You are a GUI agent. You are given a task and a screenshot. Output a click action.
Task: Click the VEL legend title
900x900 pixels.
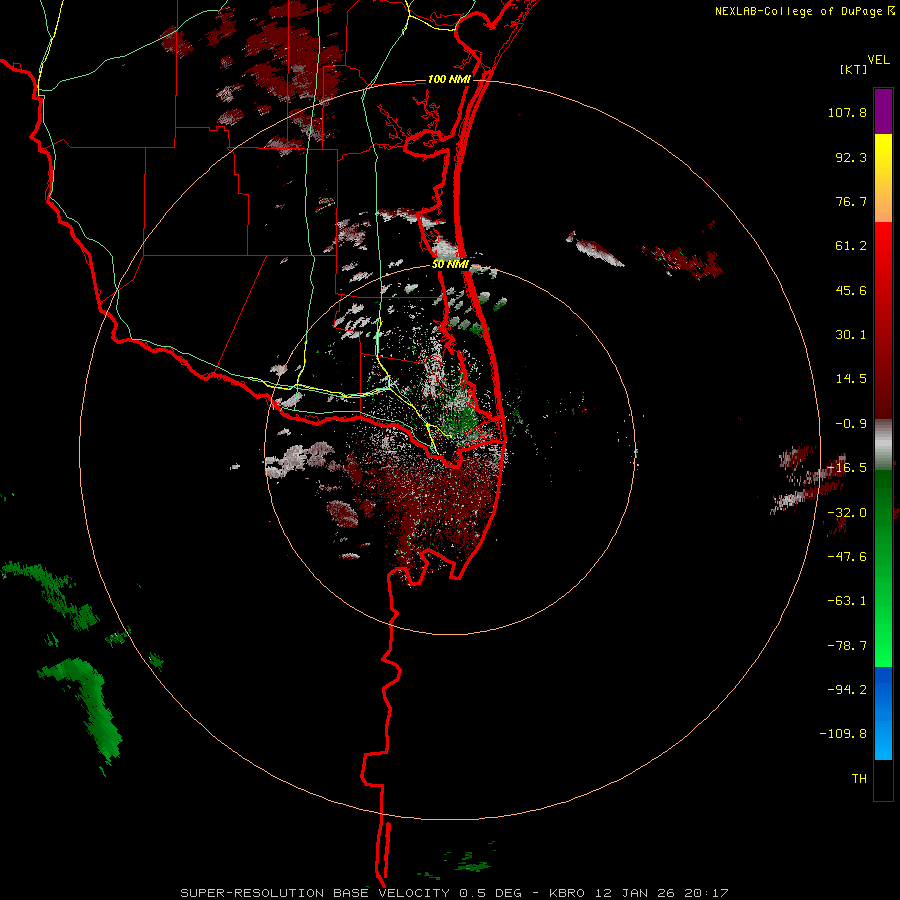pos(878,60)
